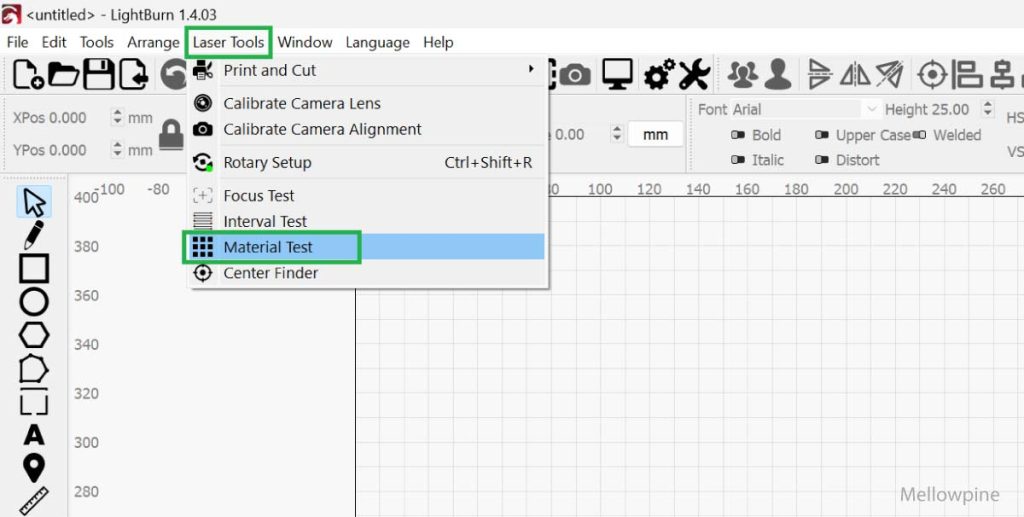
Task: Select the Draw Lines pencil tool
Action: (x=34, y=235)
